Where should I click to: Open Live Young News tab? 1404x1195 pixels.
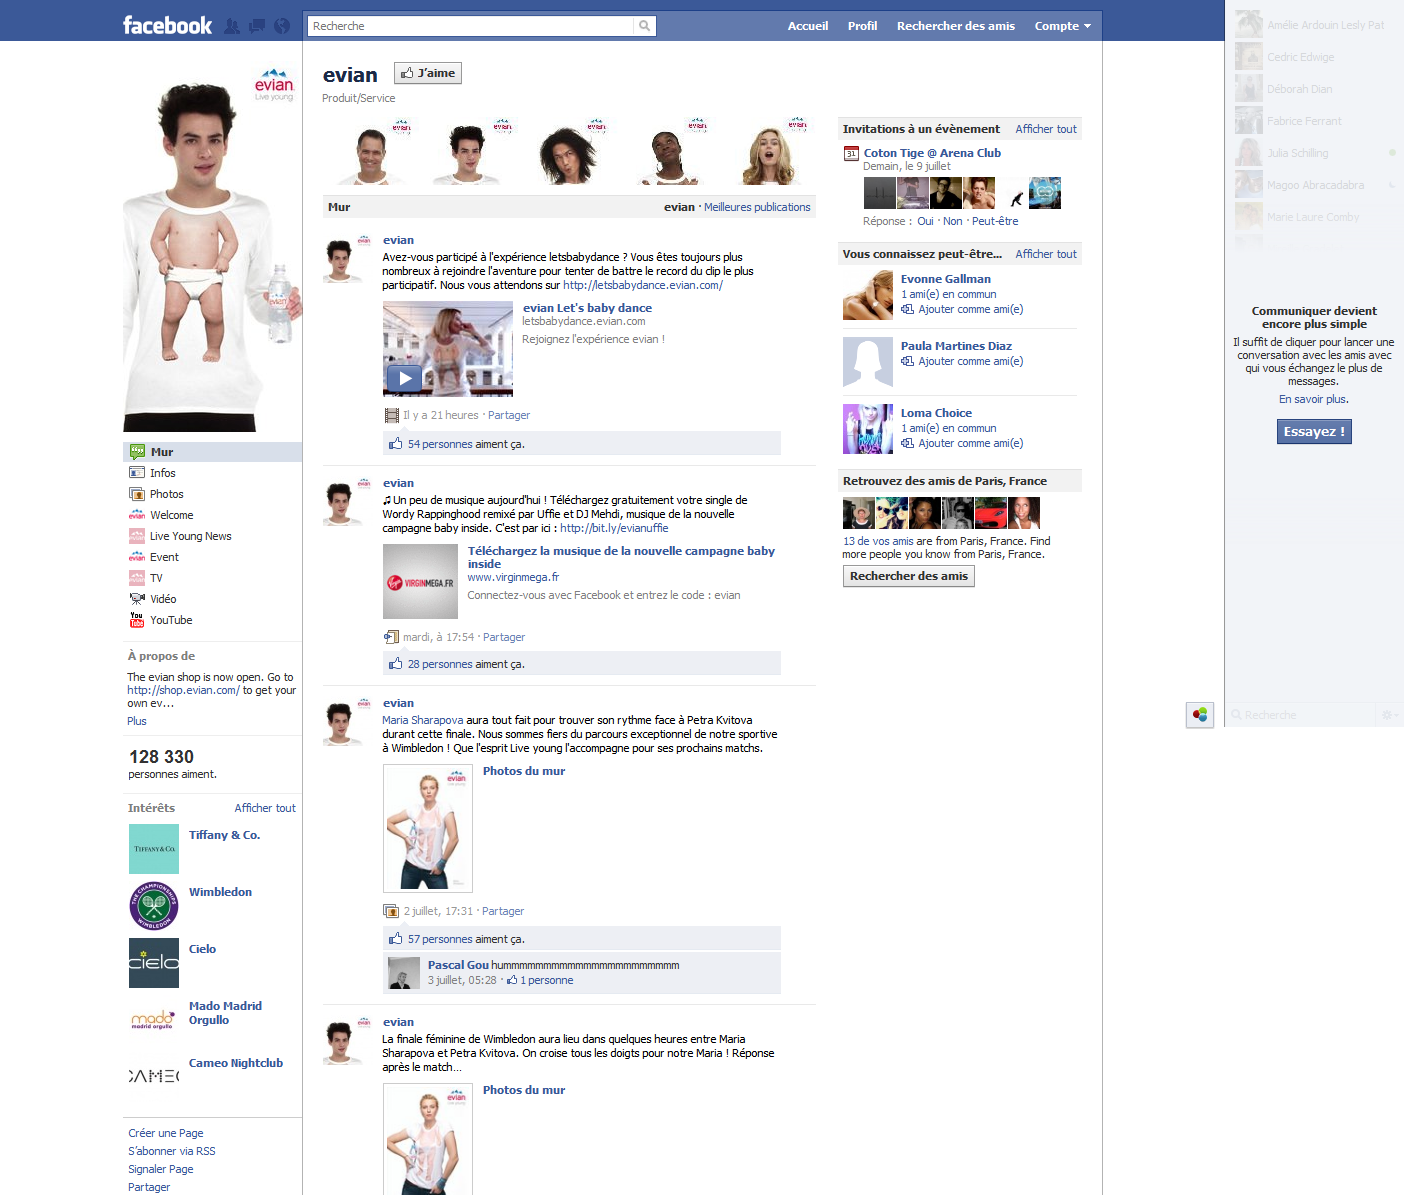(x=190, y=536)
